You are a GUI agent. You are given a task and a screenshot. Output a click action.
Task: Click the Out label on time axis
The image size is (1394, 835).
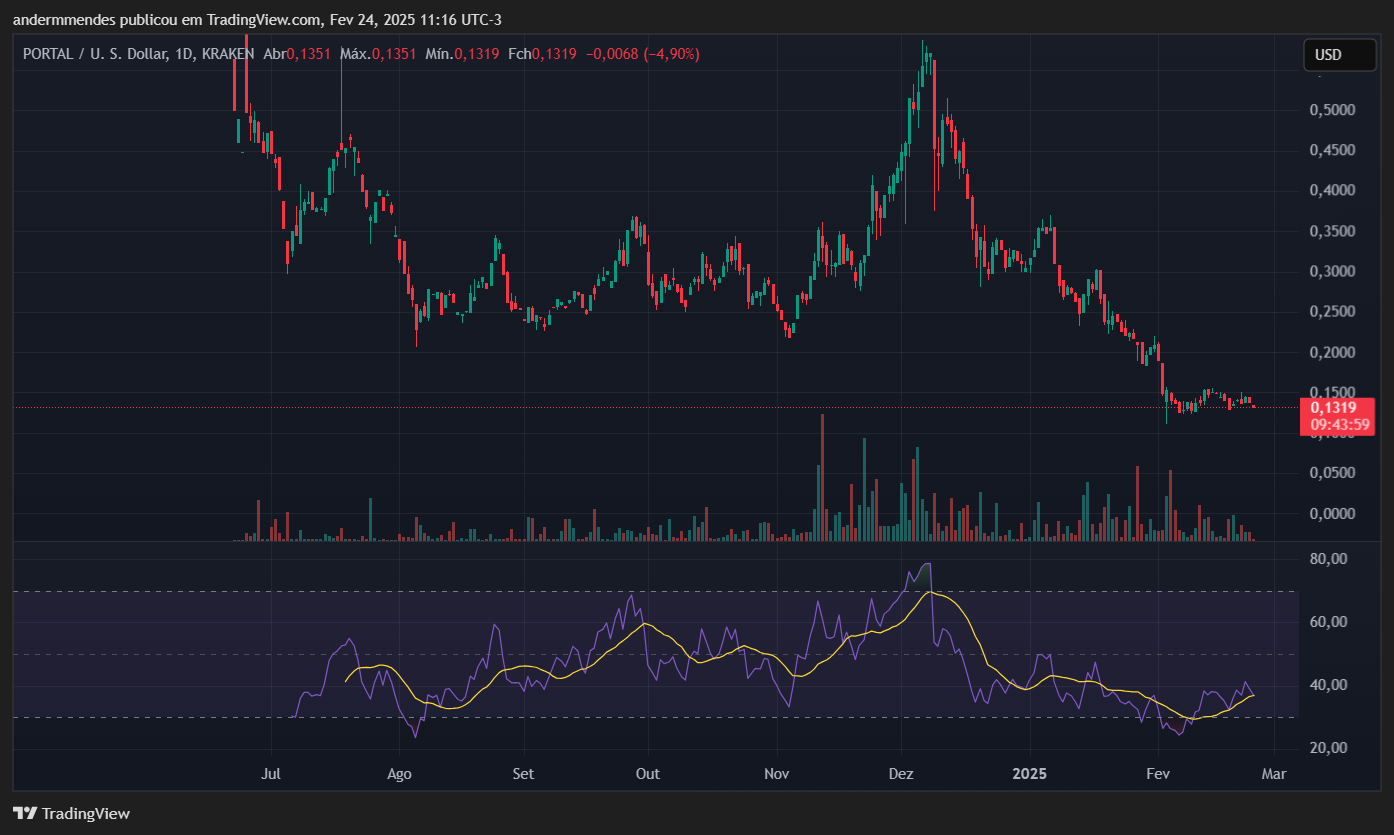(x=648, y=774)
